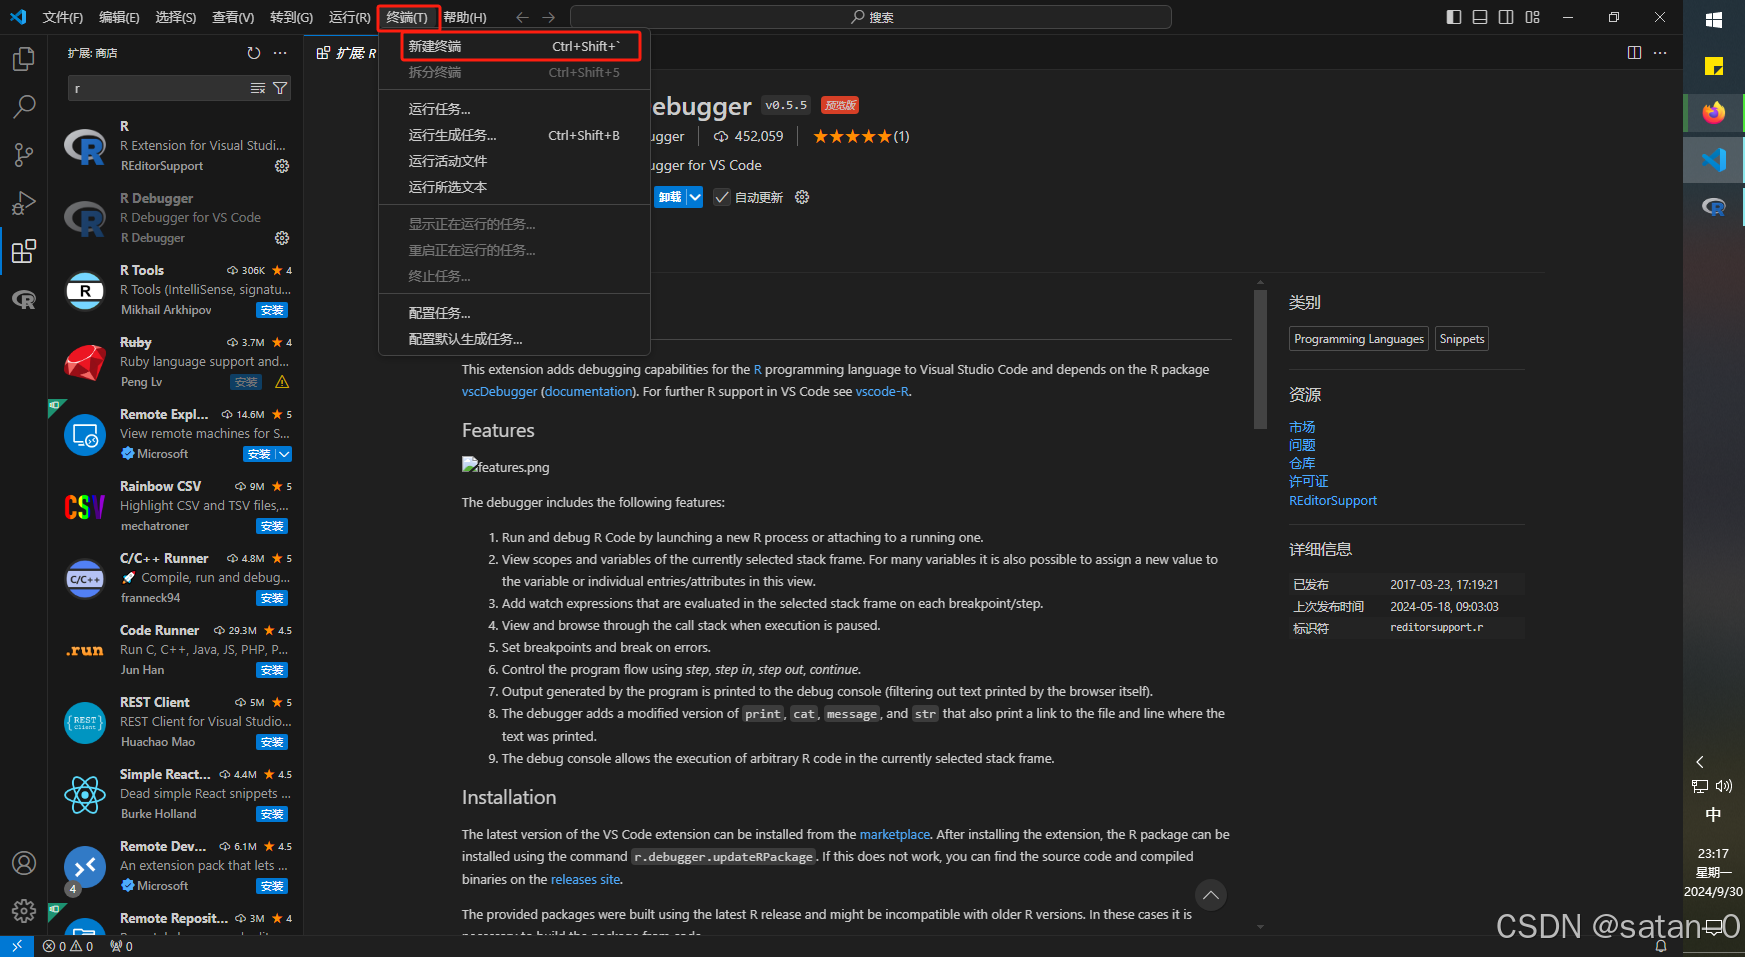Open the vscDebugger link
Image resolution: width=1745 pixels, height=957 pixels.
(499, 391)
